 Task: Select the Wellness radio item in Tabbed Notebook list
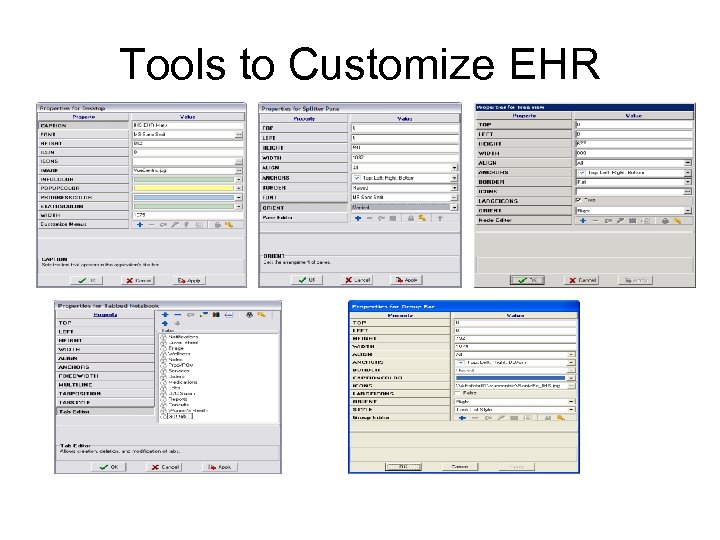tap(163, 354)
